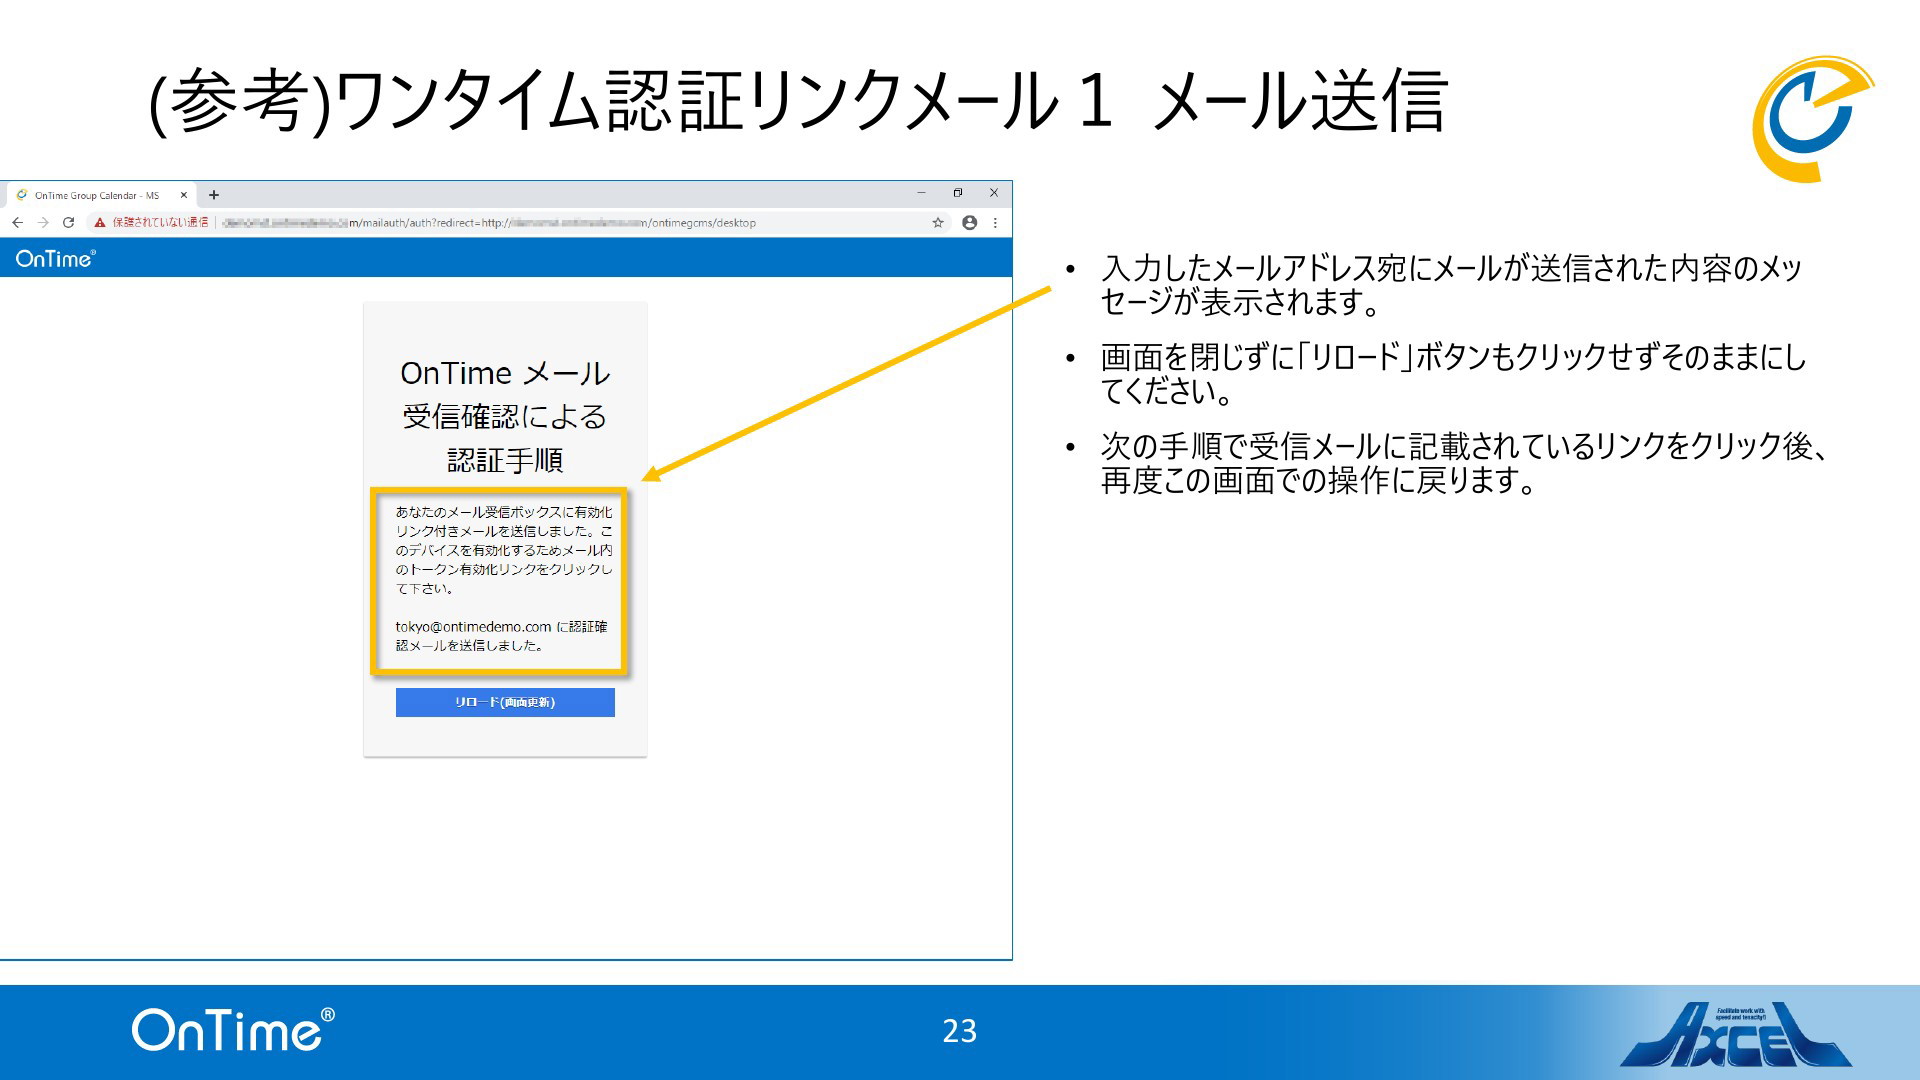Open a new browser tab with plus button
The image size is (1920, 1080).
(214, 195)
